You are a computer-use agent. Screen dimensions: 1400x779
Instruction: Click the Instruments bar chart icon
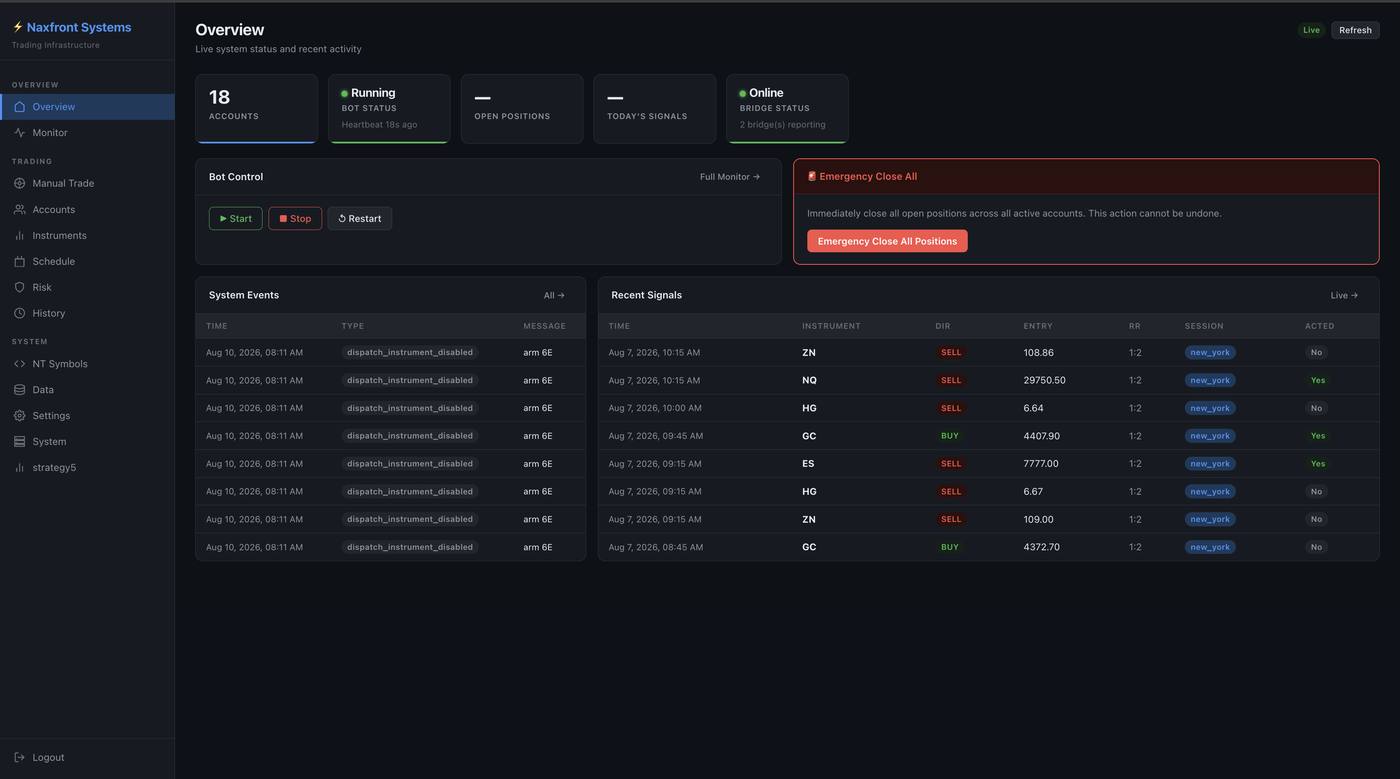(19, 236)
